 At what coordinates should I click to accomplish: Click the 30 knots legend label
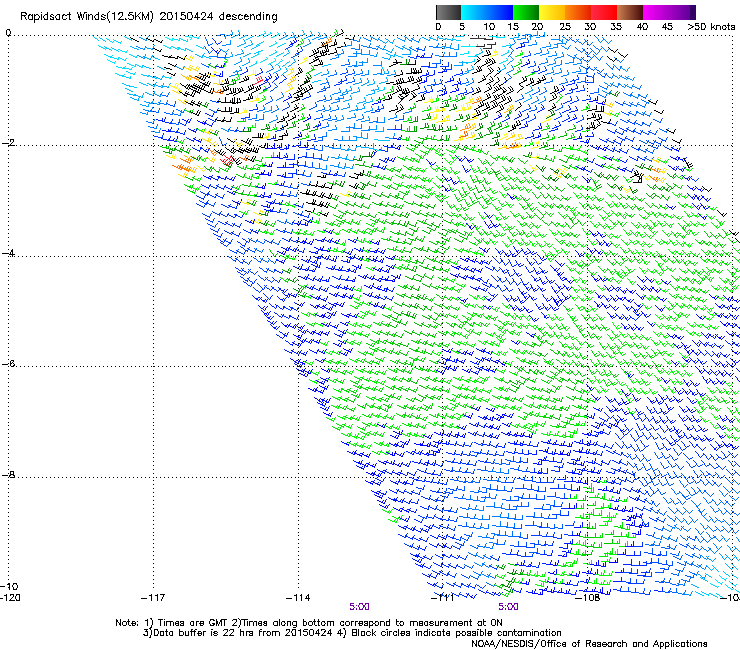[x=590, y=27]
